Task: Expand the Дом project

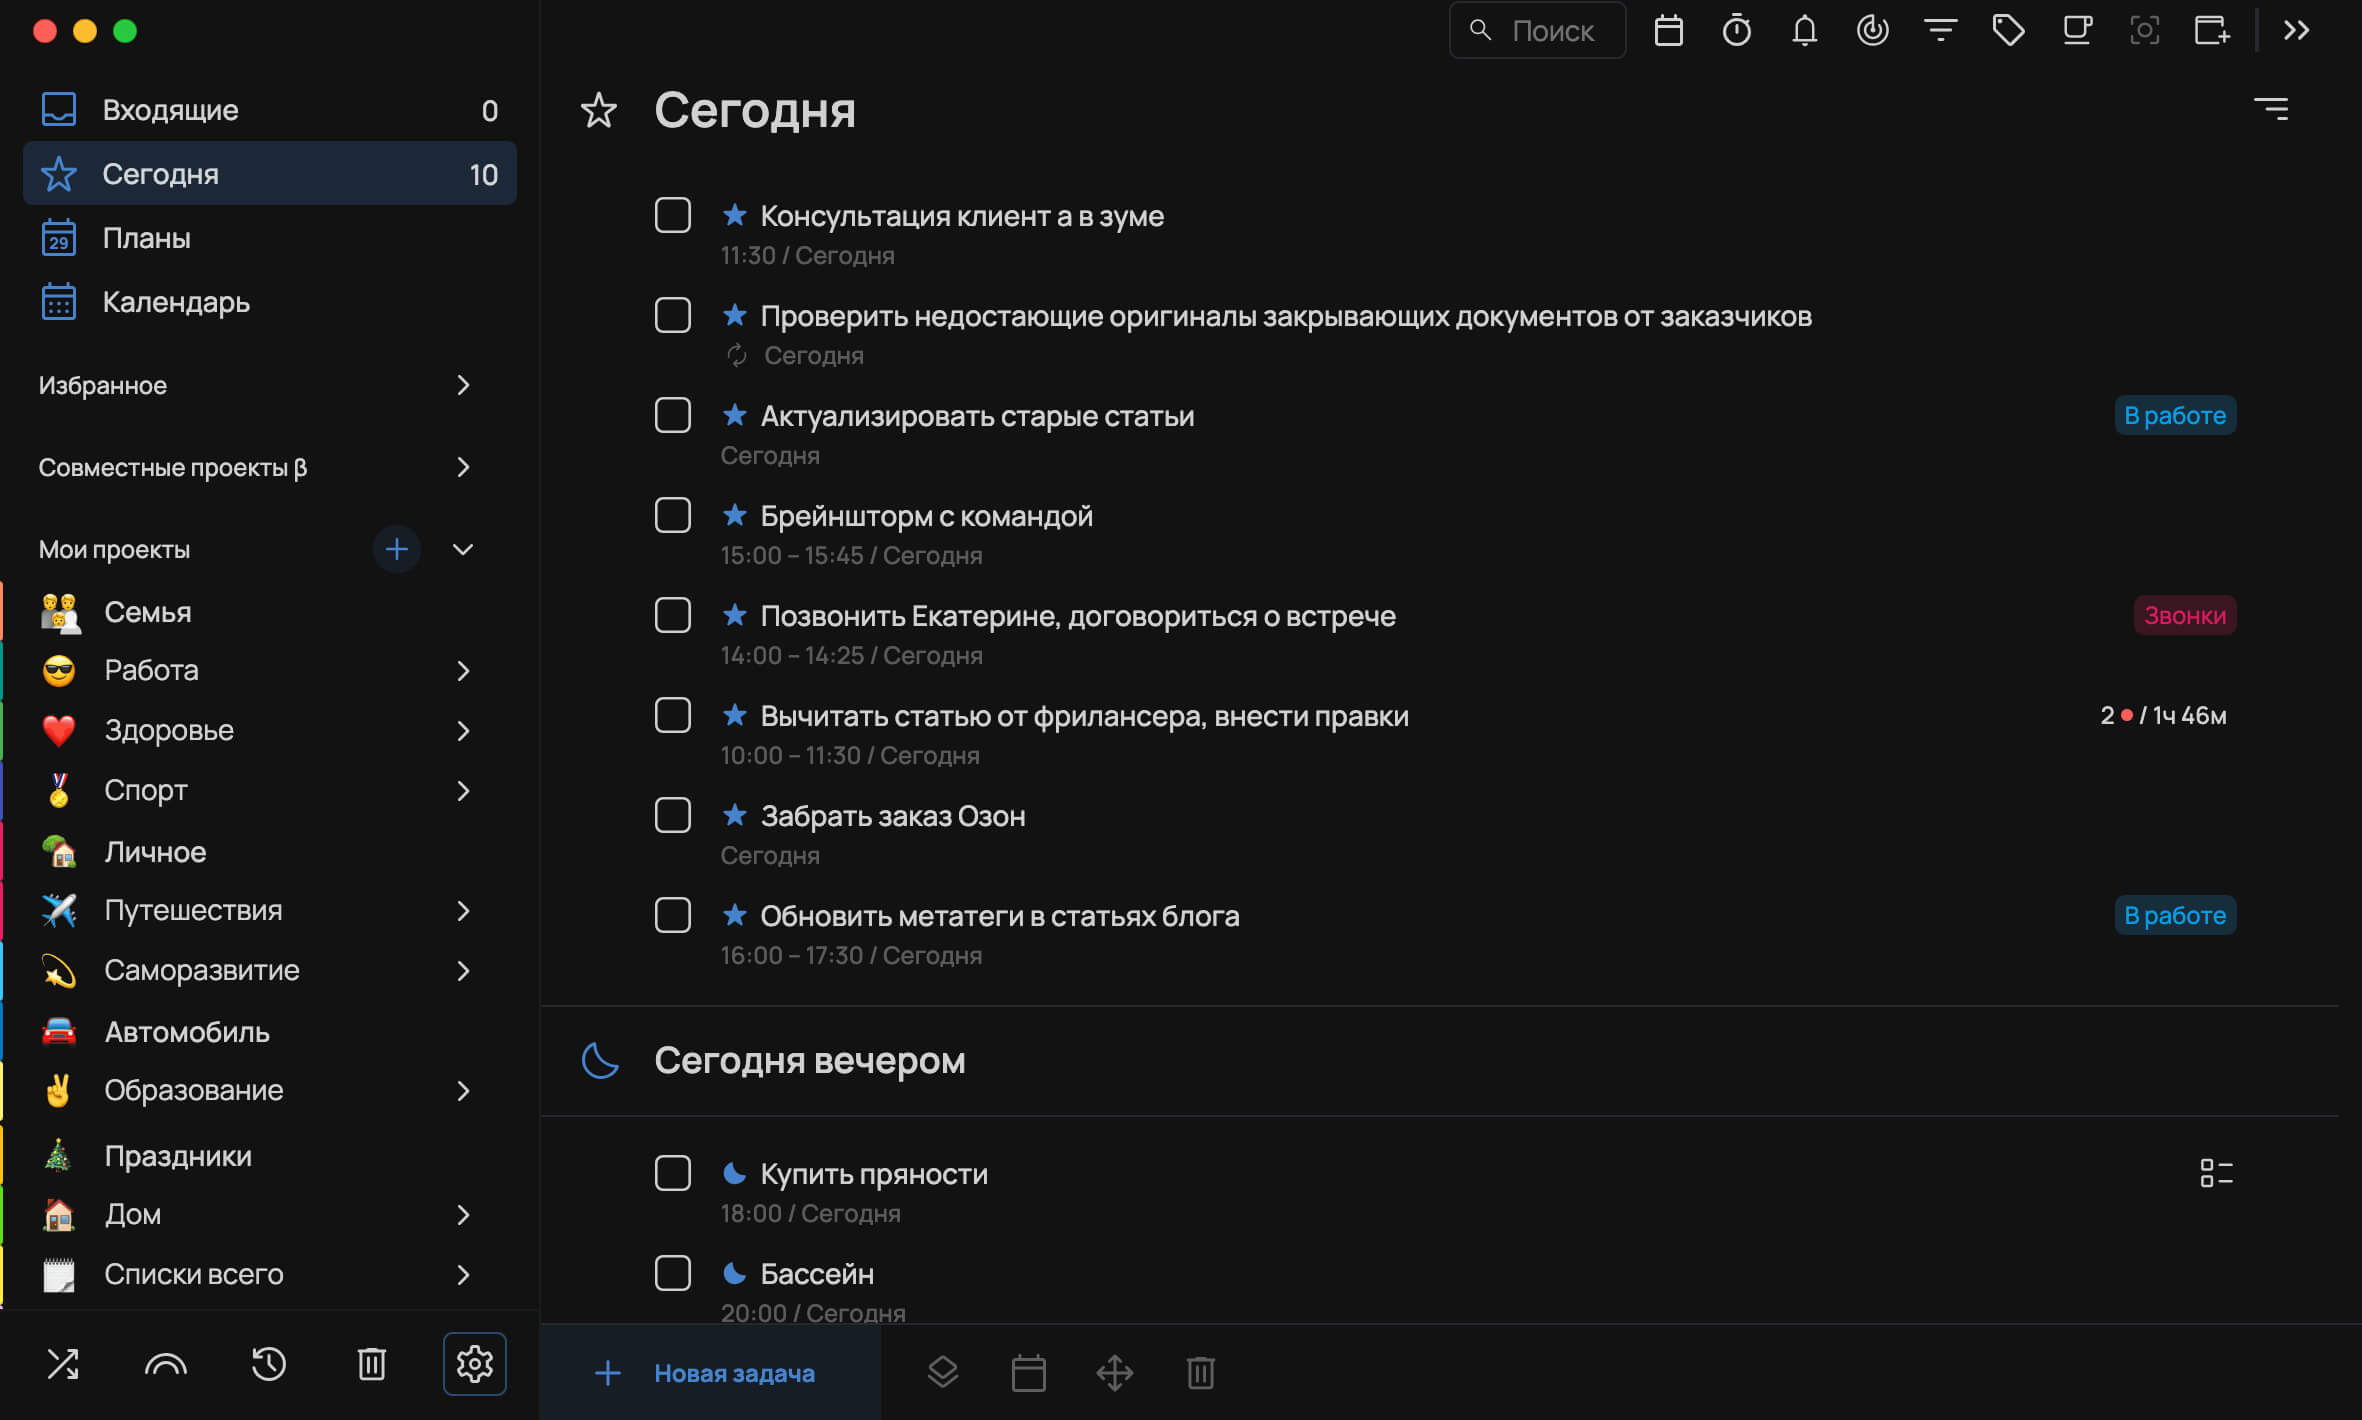Action: click(x=463, y=1215)
